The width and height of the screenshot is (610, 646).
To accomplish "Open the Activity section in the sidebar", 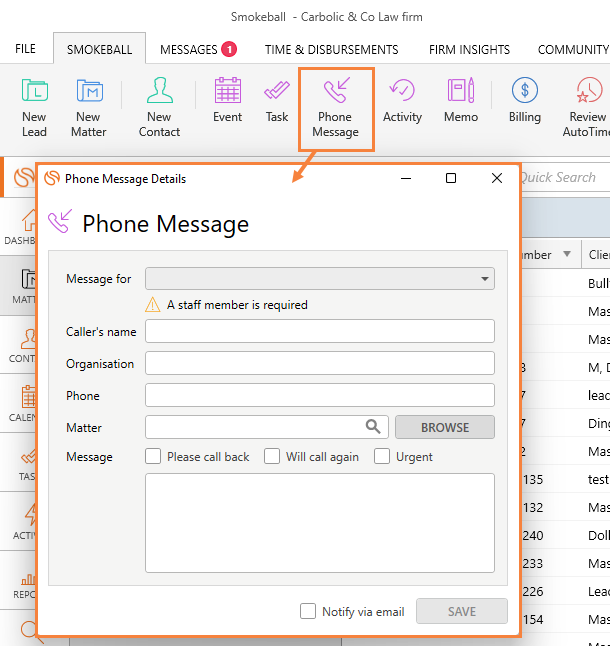I will (x=19, y=522).
